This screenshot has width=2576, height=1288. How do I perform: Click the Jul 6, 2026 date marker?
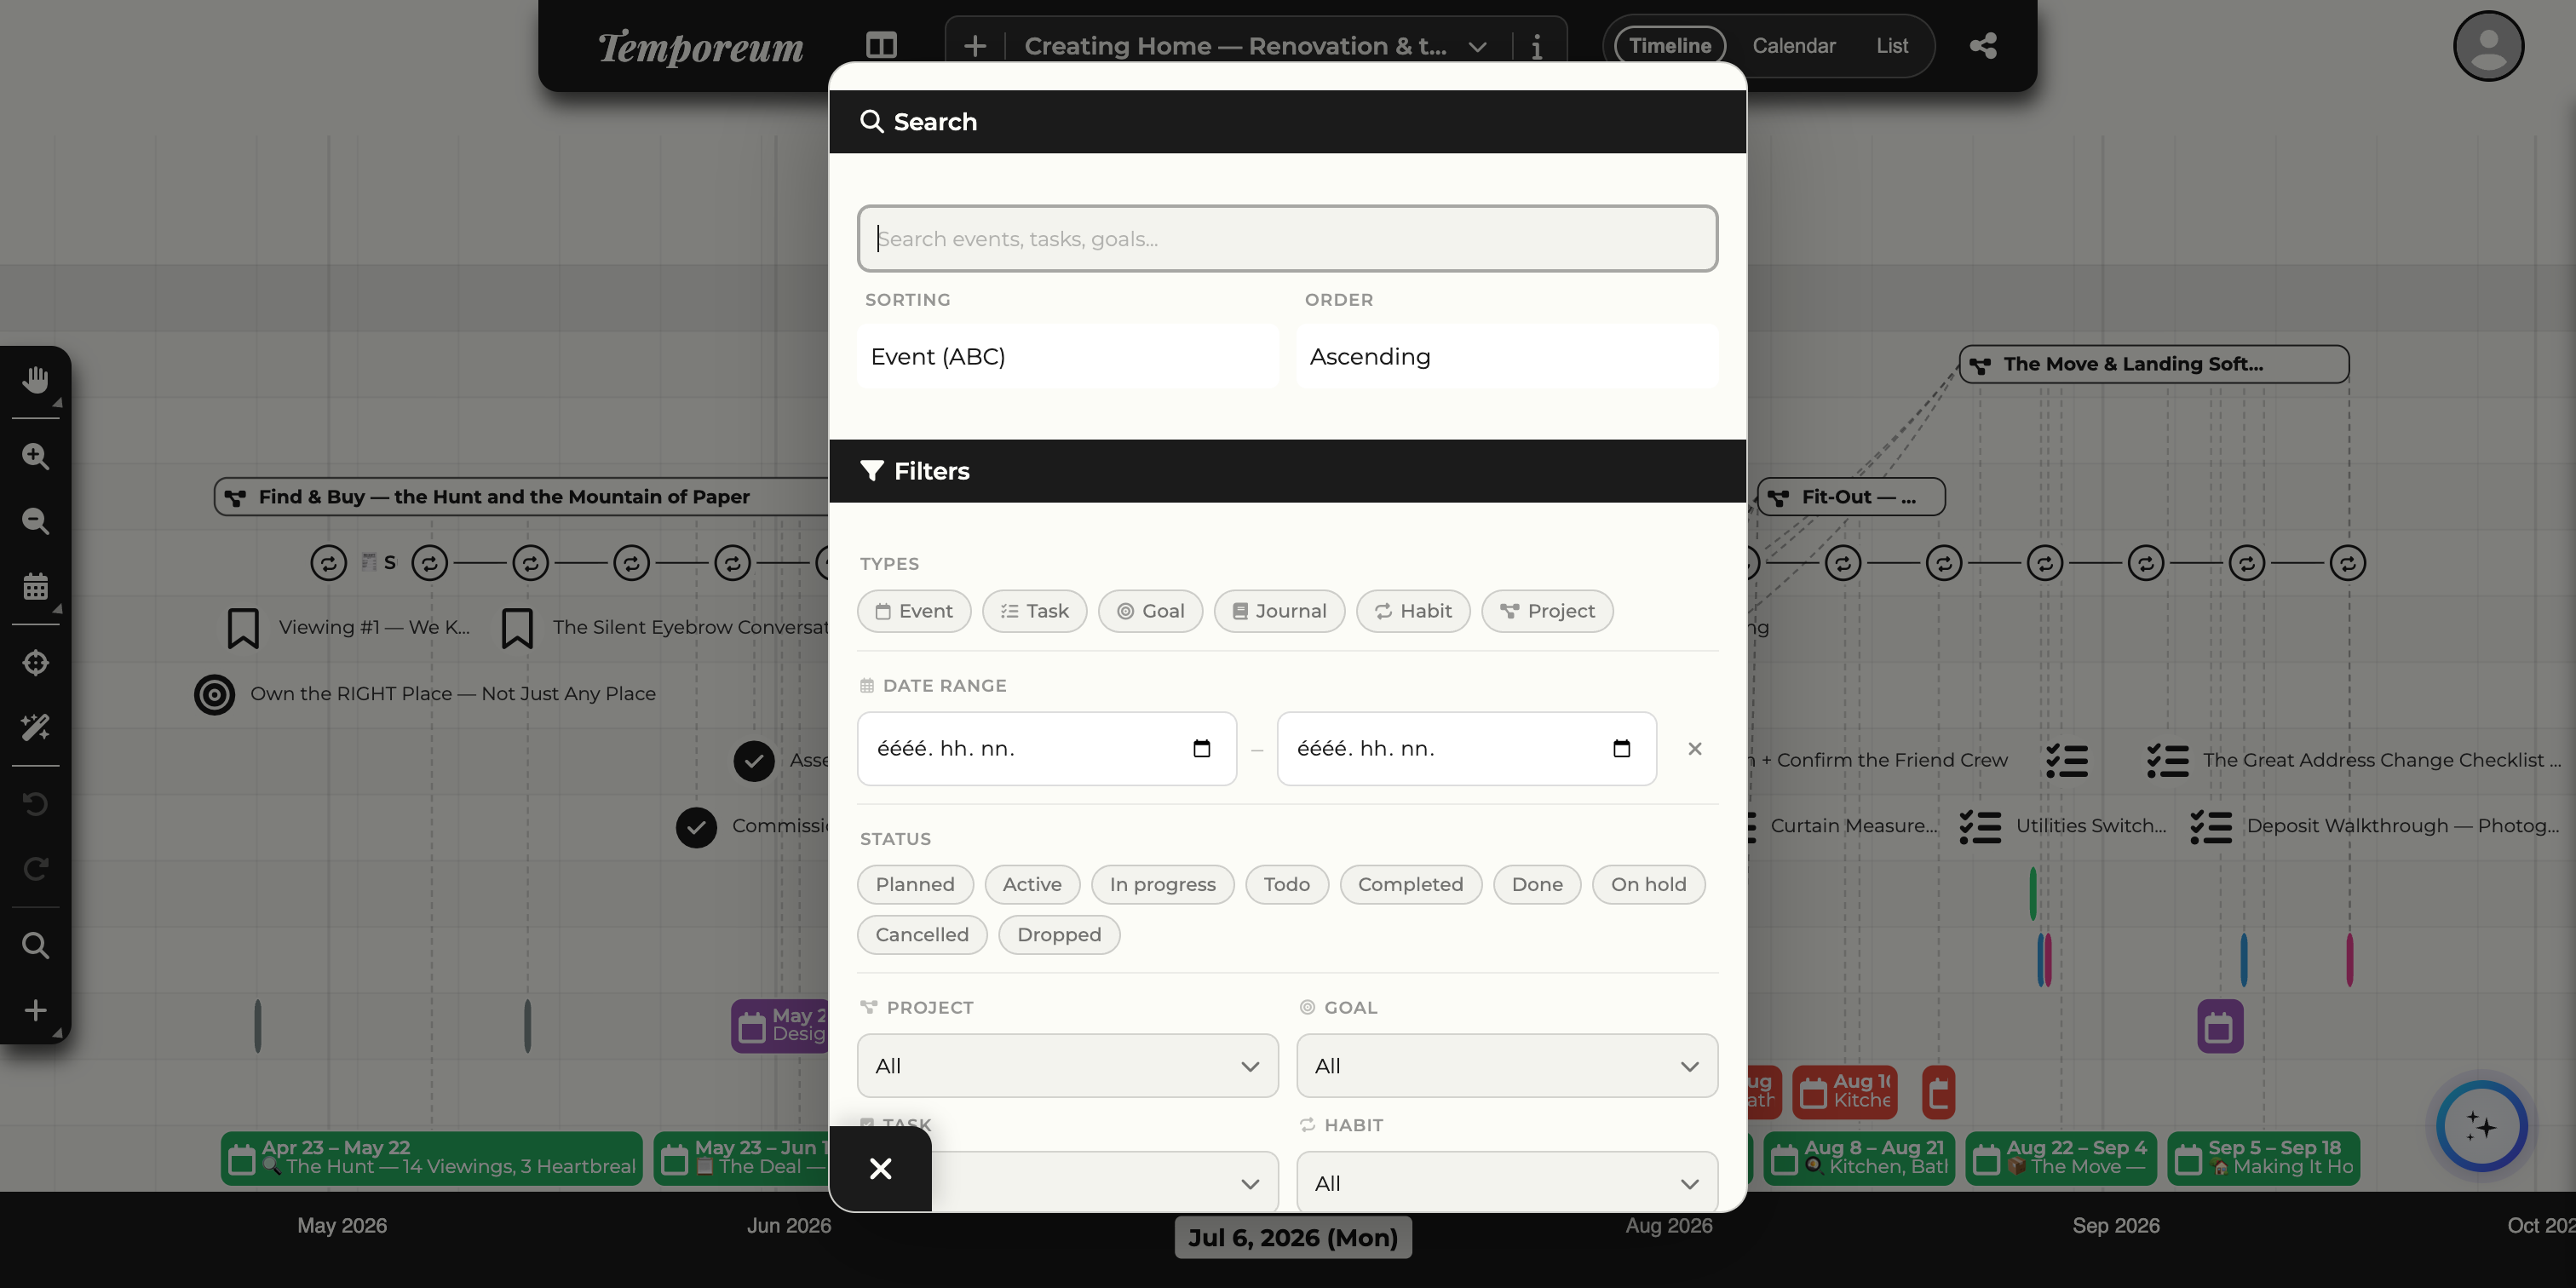click(1292, 1237)
